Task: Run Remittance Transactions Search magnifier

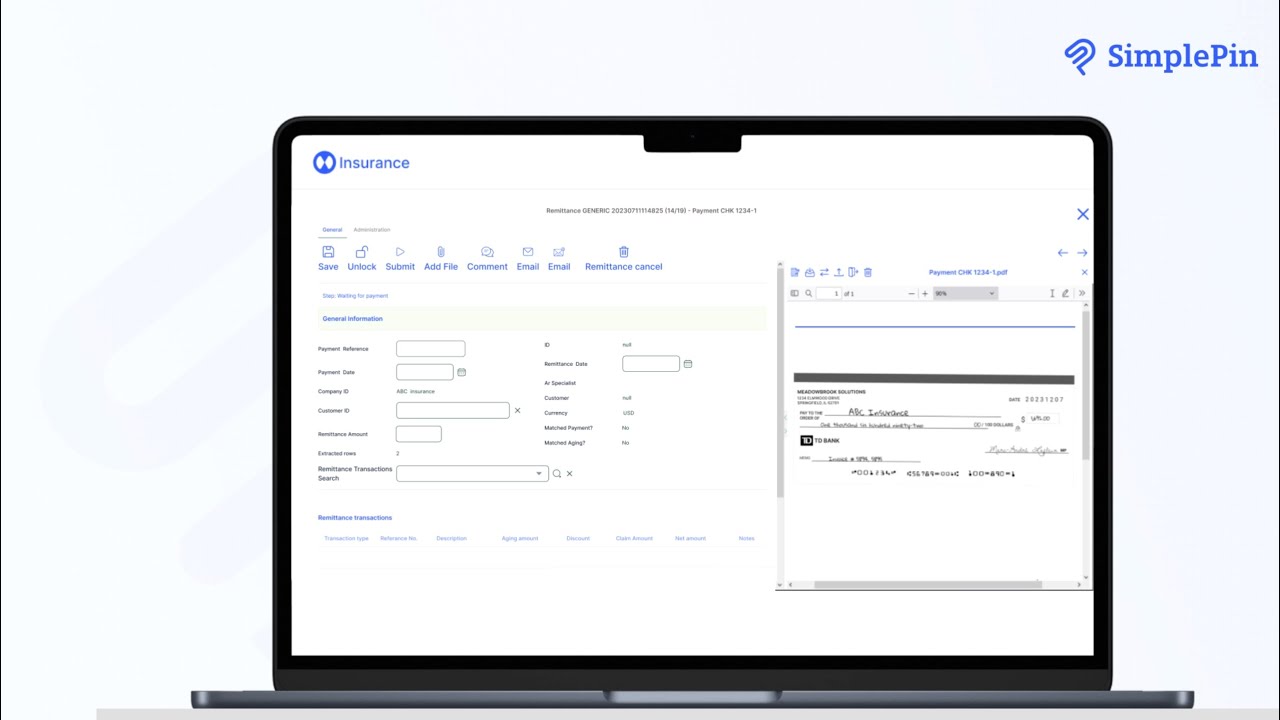Action: pyautogui.click(x=557, y=474)
